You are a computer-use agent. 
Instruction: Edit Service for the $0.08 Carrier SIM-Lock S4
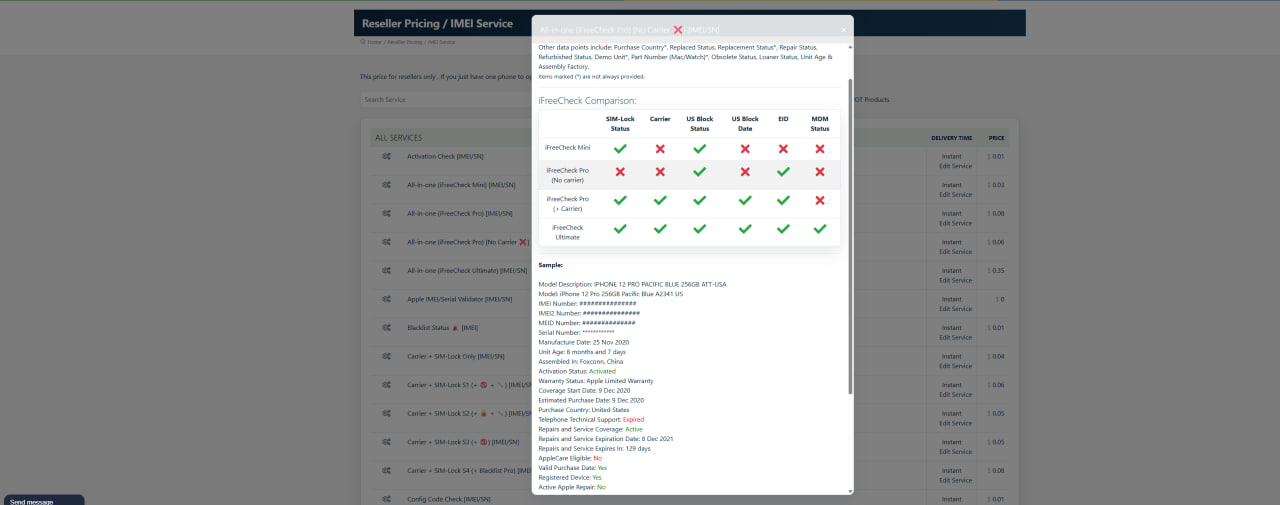point(955,480)
